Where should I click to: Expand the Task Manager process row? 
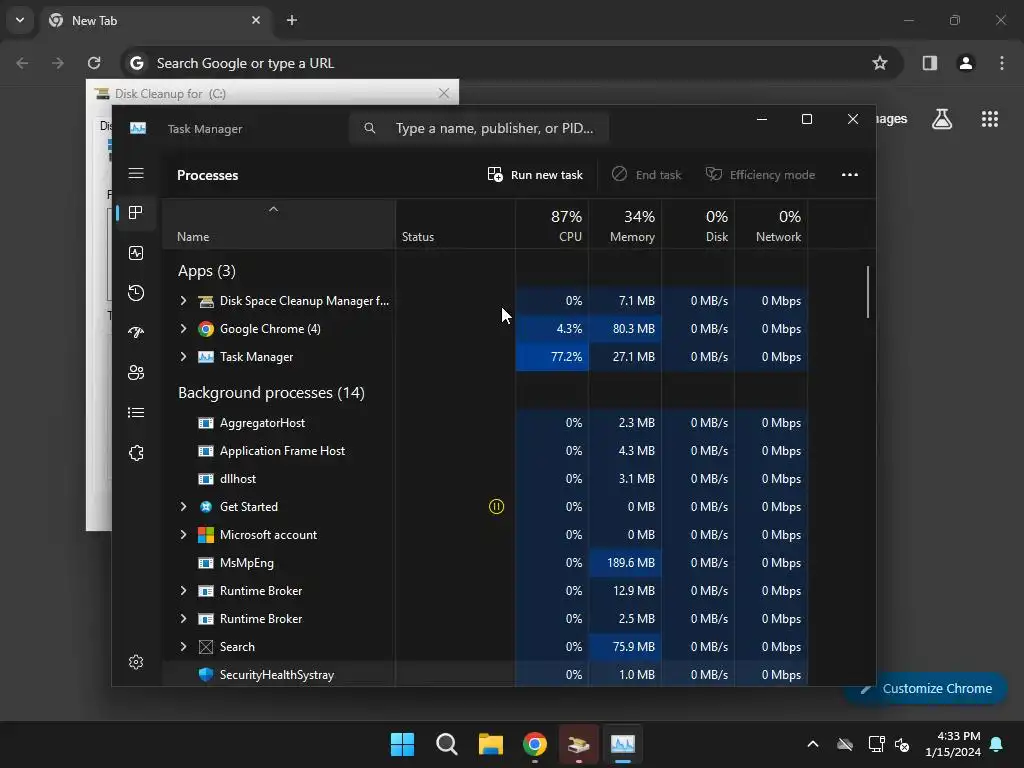183,357
